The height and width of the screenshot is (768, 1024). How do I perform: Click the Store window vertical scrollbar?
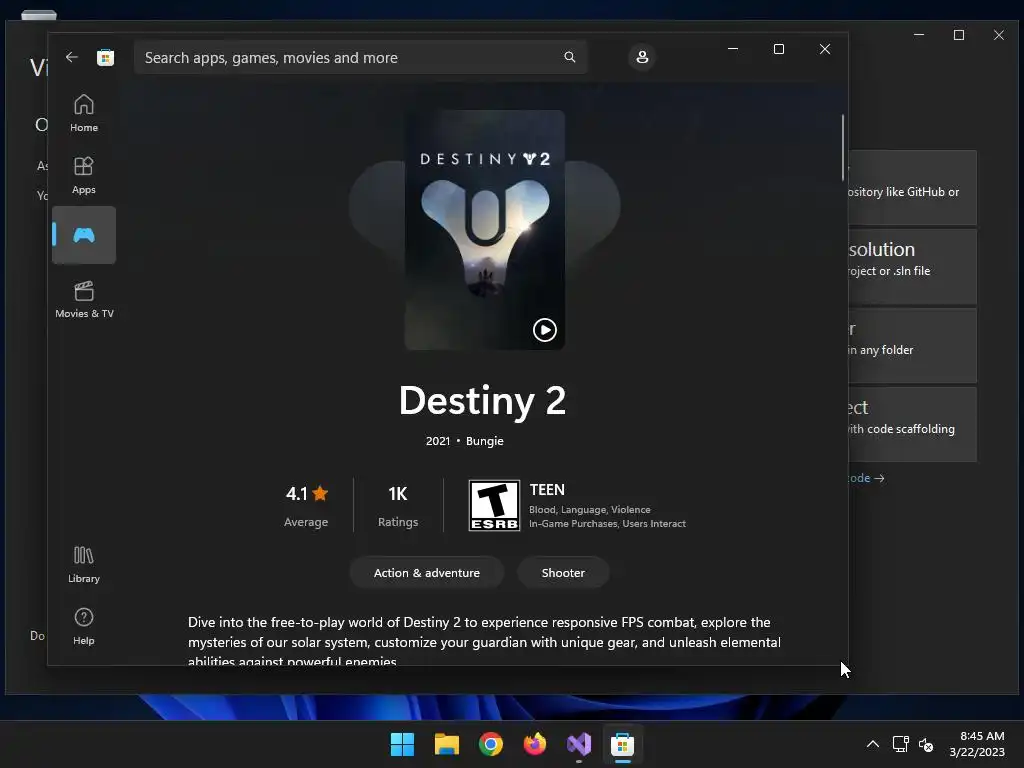point(842,148)
